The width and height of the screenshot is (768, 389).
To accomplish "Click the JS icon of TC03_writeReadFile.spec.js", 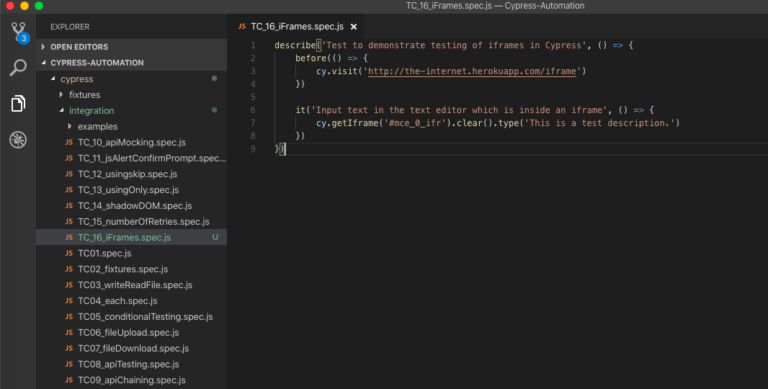I will pyautogui.click(x=69, y=285).
